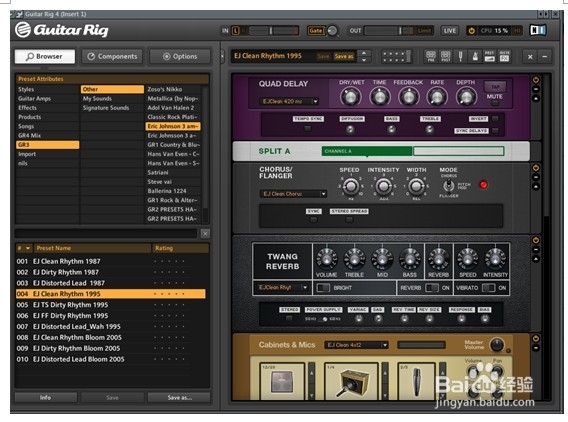568x422 pixels.
Task: Clear the browser search with X
Action: (205, 234)
